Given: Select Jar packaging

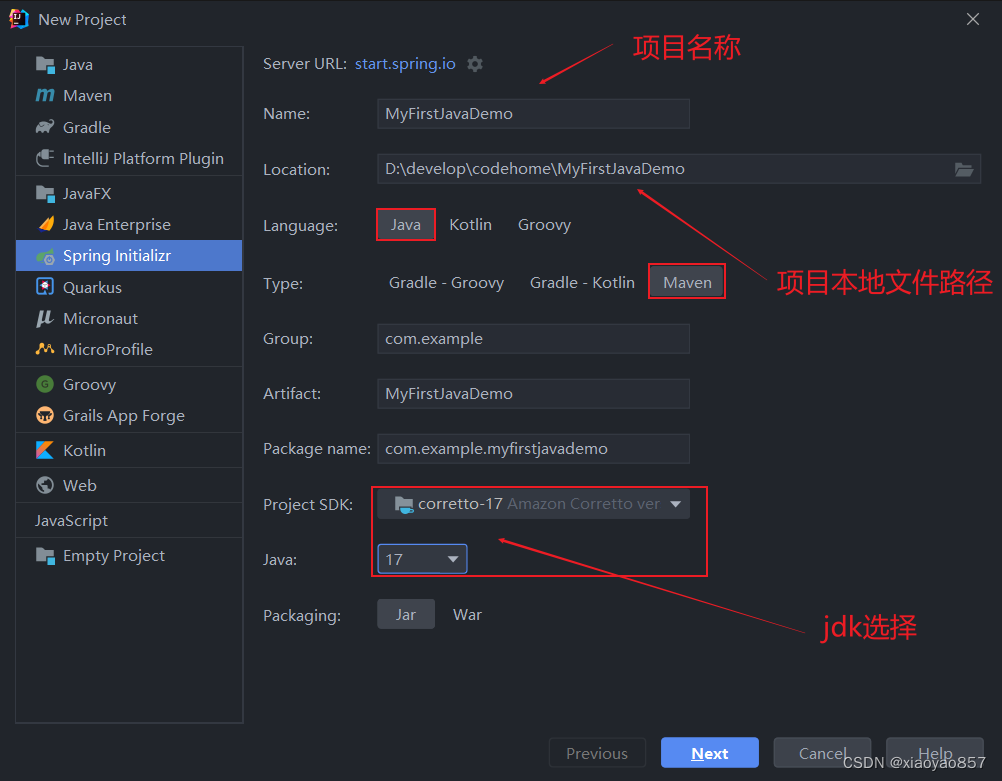Looking at the screenshot, I should [406, 614].
